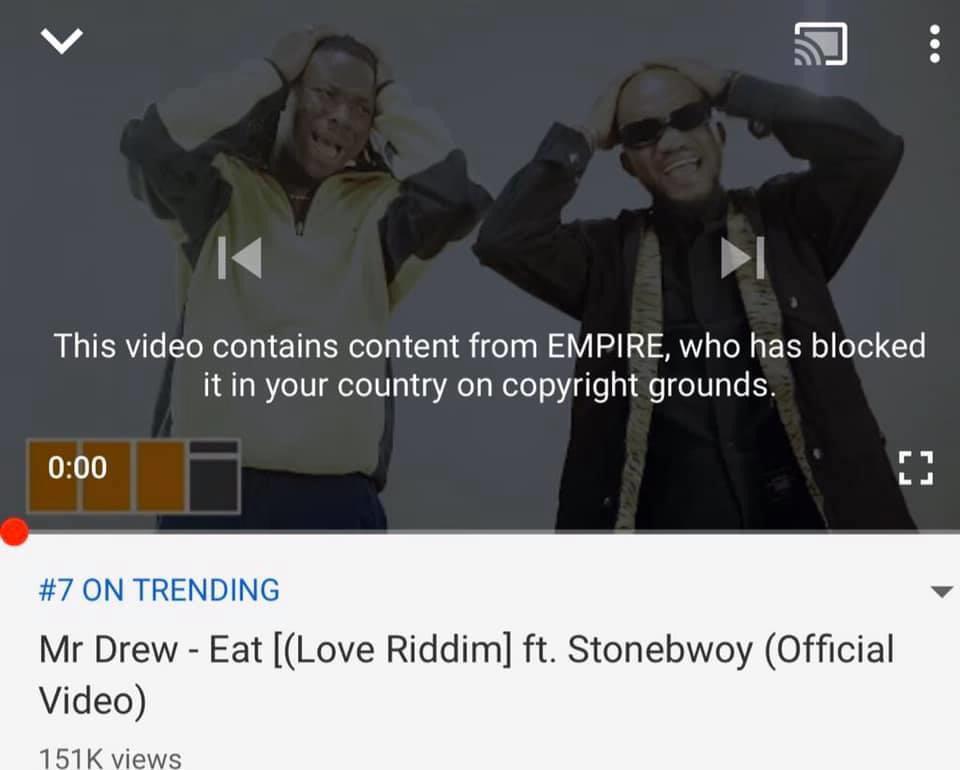
Task: Click the 151K views count
Action: tap(110, 759)
